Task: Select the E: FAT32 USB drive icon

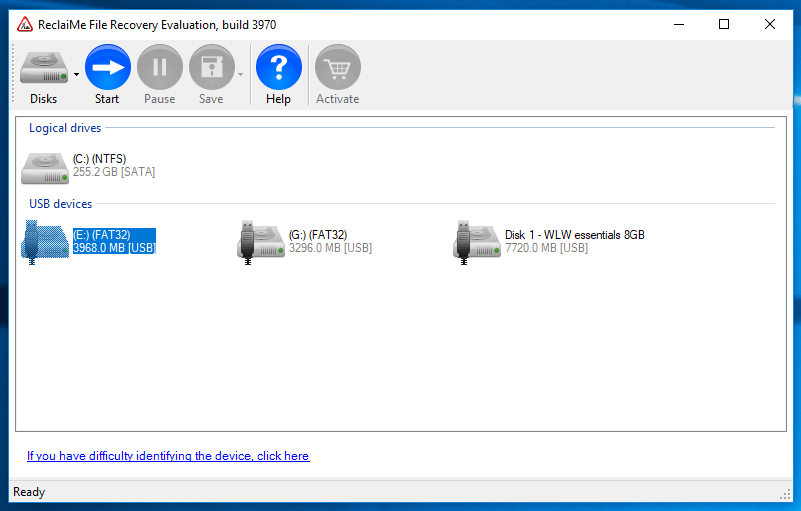Action: click(44, 242)
